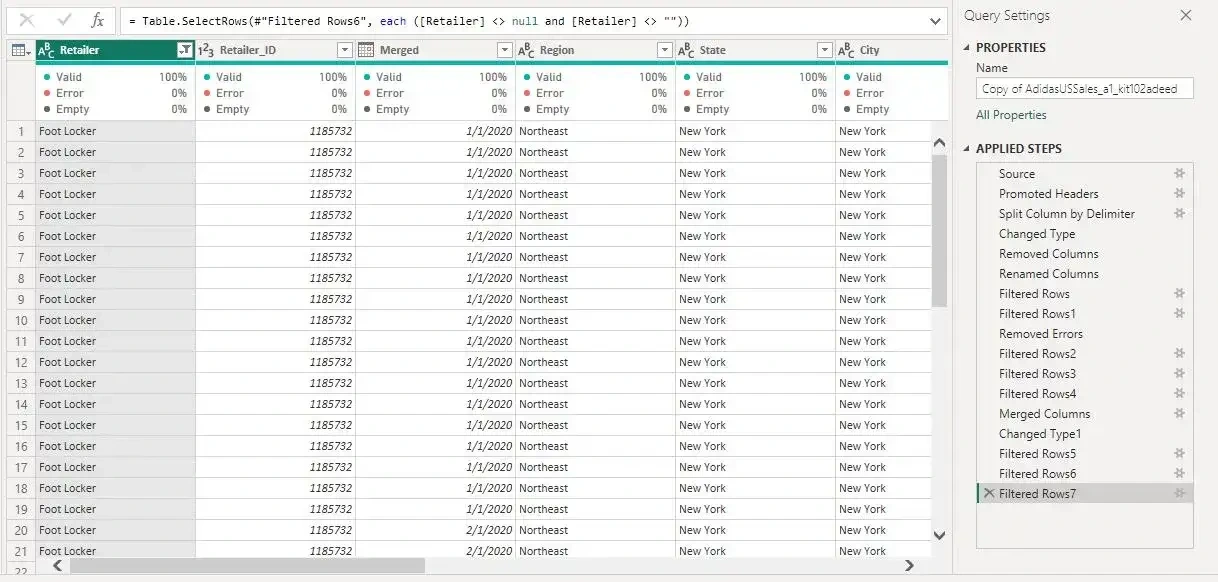This screenshot has height=582, width=1218.
Task: Change Region column data type icon
Action: pos(526,50)
